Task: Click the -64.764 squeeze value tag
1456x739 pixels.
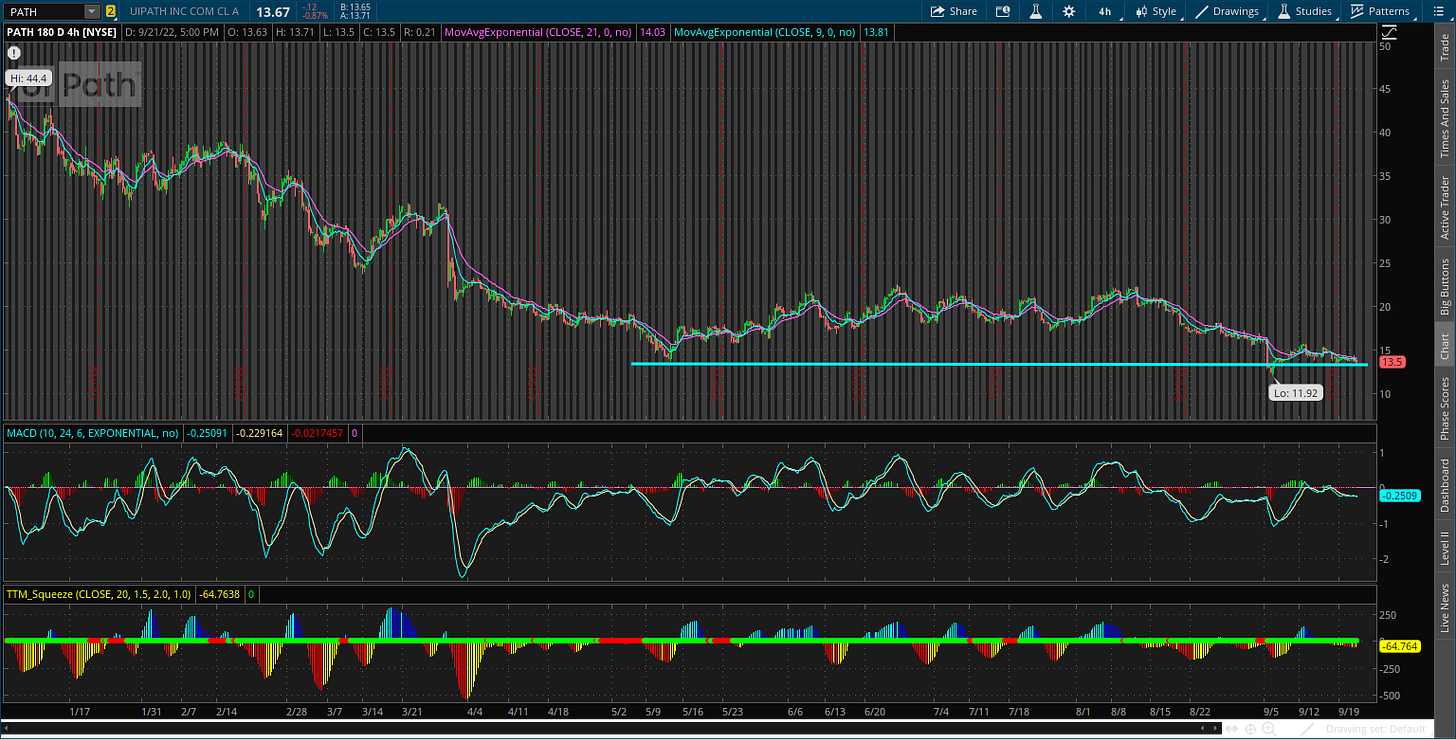Action: (1399, 647)
